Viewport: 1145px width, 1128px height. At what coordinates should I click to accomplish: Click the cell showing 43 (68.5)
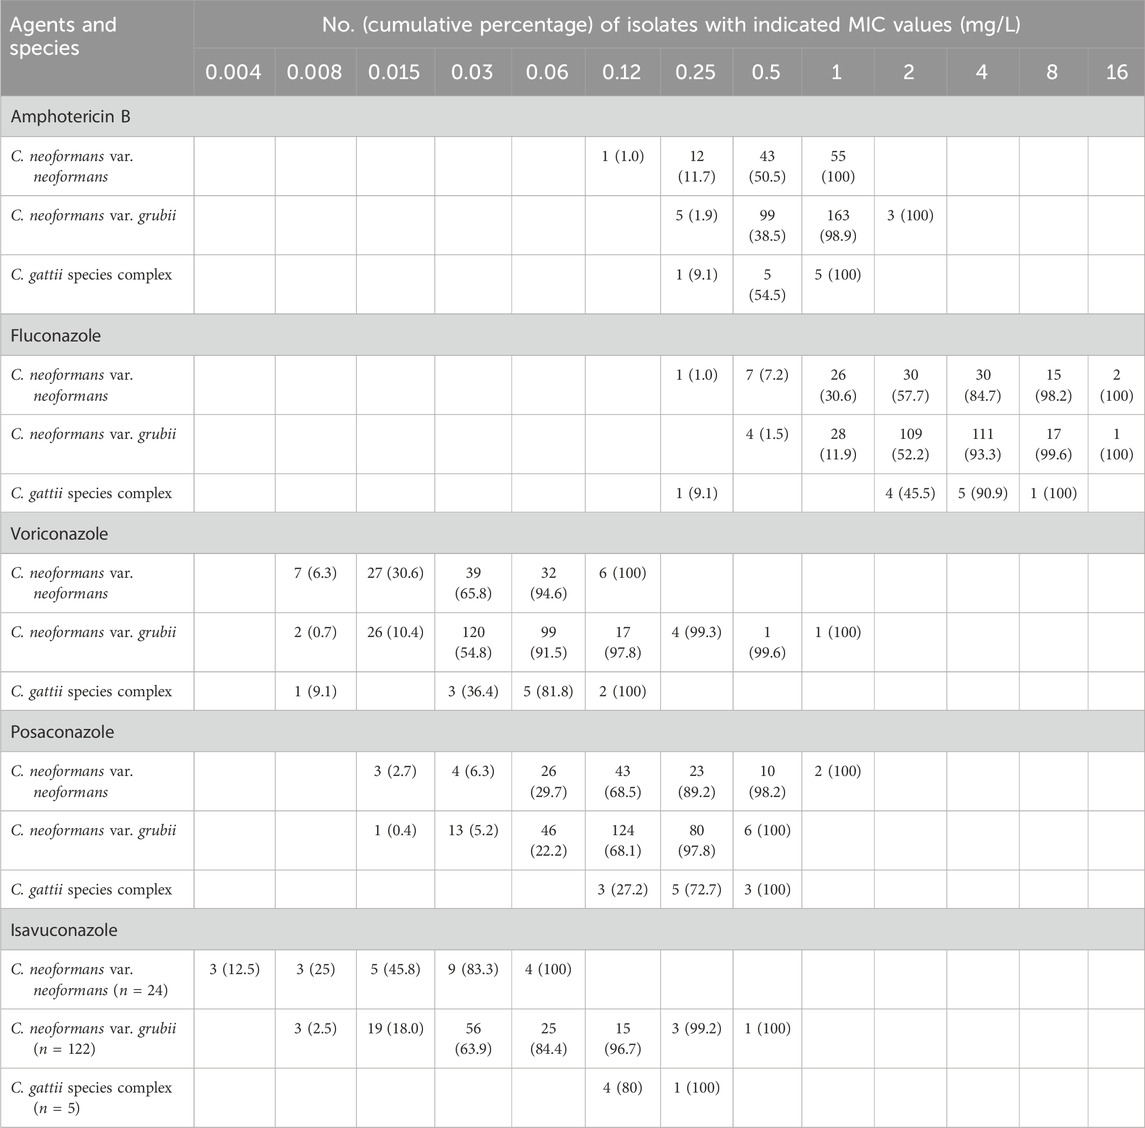tap(622, 781)
